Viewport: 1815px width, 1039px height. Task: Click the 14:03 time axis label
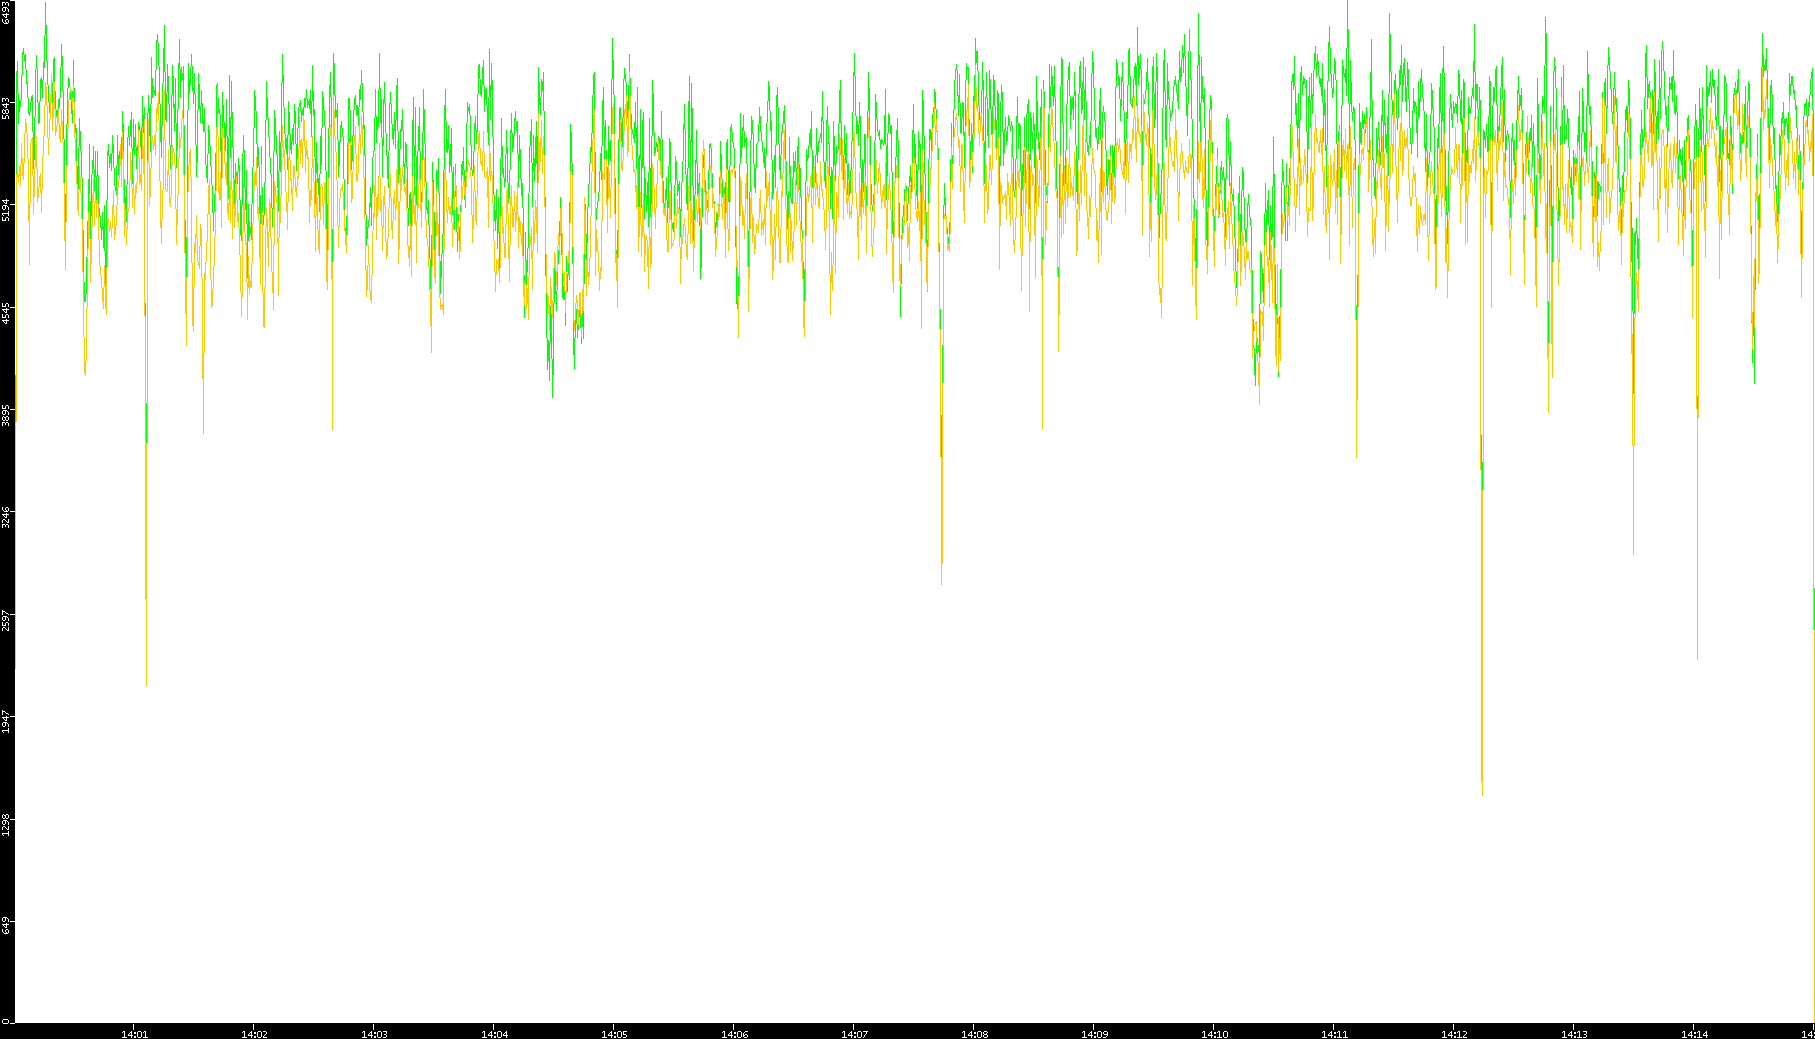(374, 1033)
